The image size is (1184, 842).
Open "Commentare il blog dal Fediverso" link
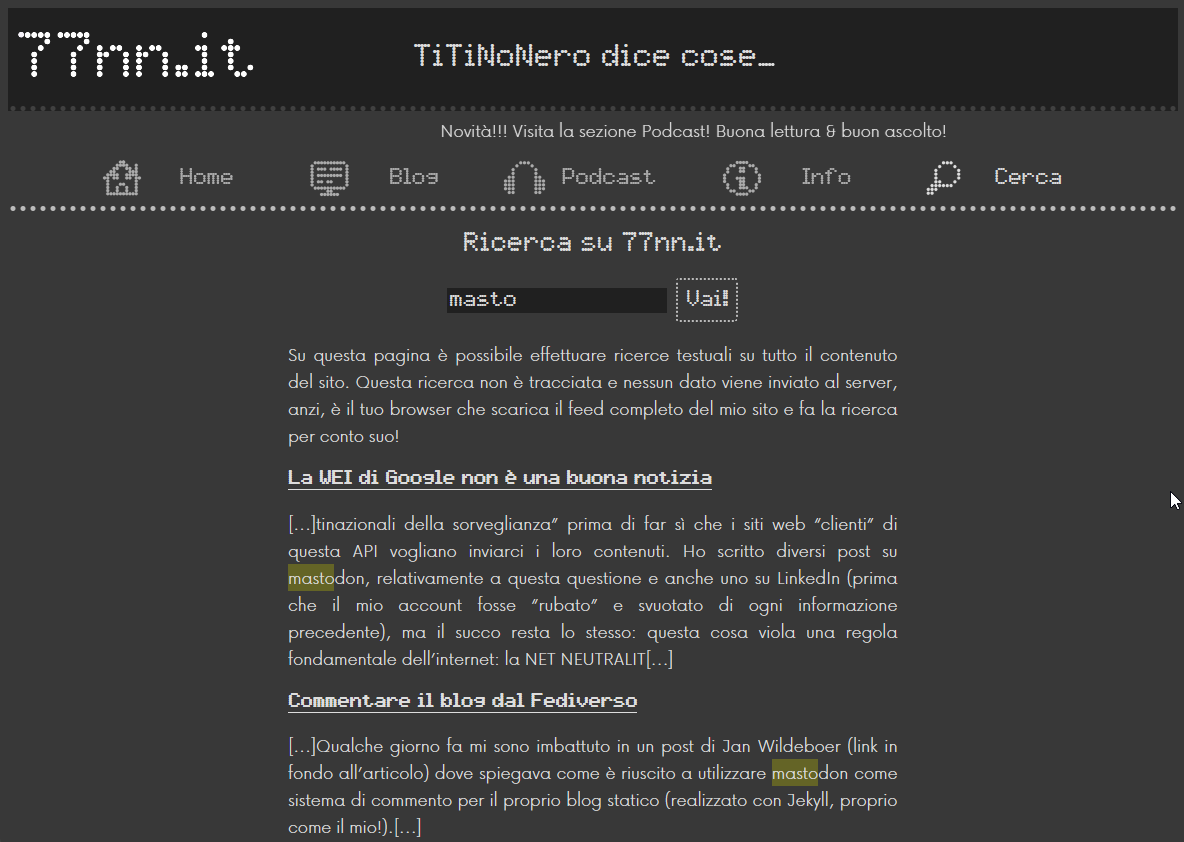[x=462, y=700]
